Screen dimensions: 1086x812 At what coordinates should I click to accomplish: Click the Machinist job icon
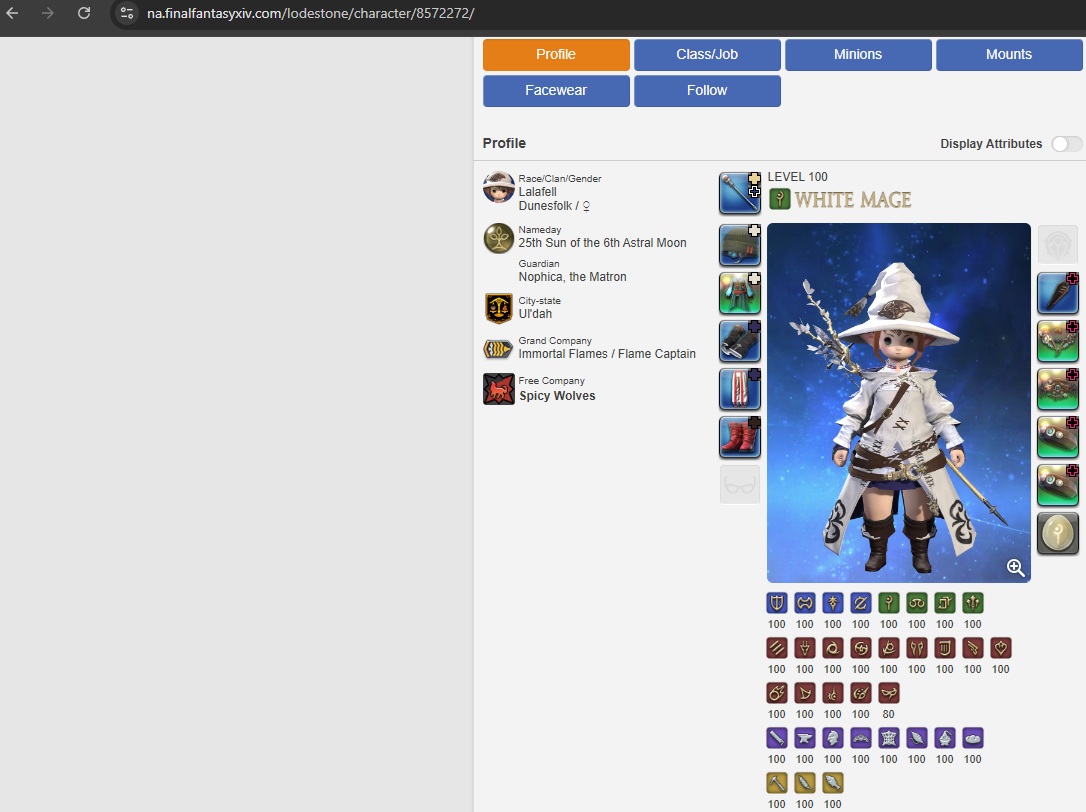click(973, 648)
